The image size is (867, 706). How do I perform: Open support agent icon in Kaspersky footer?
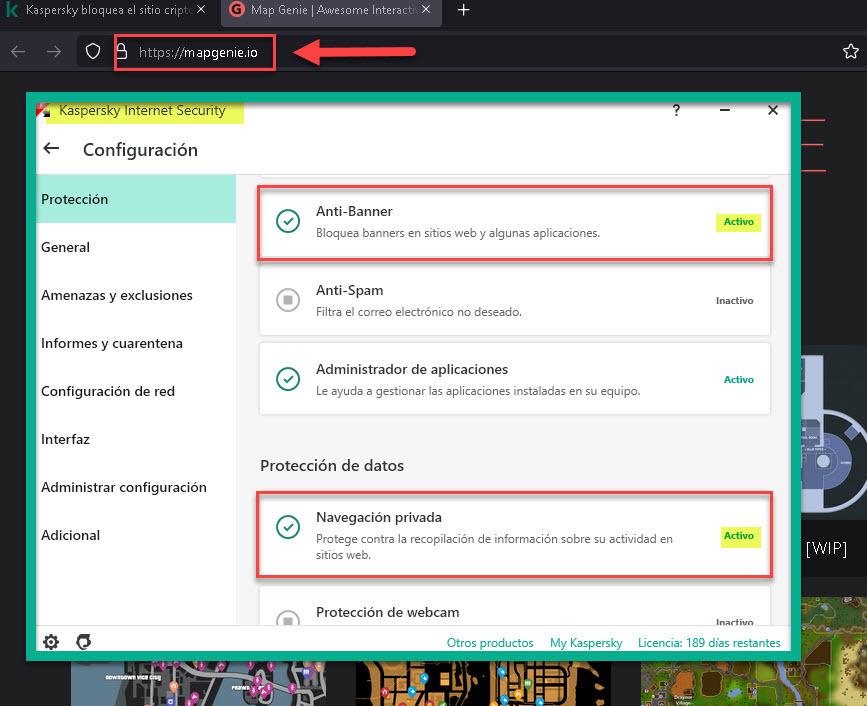pyautogui.click(x=83, y=642)
